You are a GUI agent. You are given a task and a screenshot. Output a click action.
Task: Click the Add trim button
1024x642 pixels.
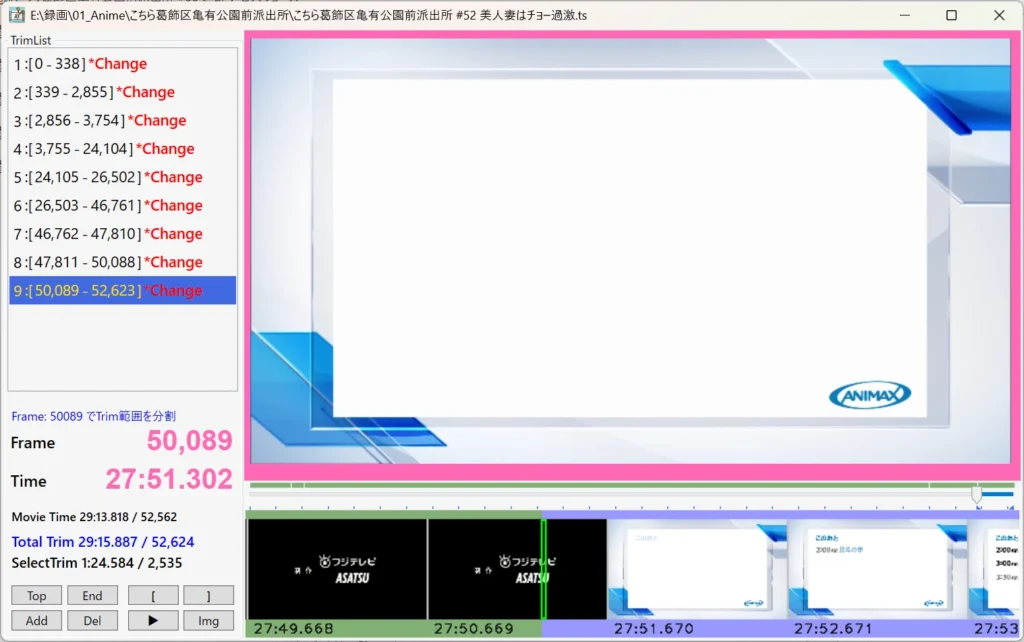(37, 620)
